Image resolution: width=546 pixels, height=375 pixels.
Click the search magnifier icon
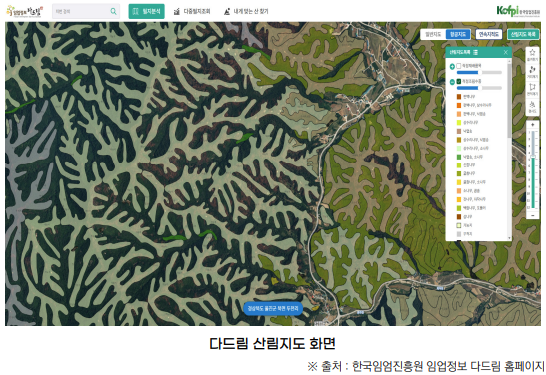(114, 11)
